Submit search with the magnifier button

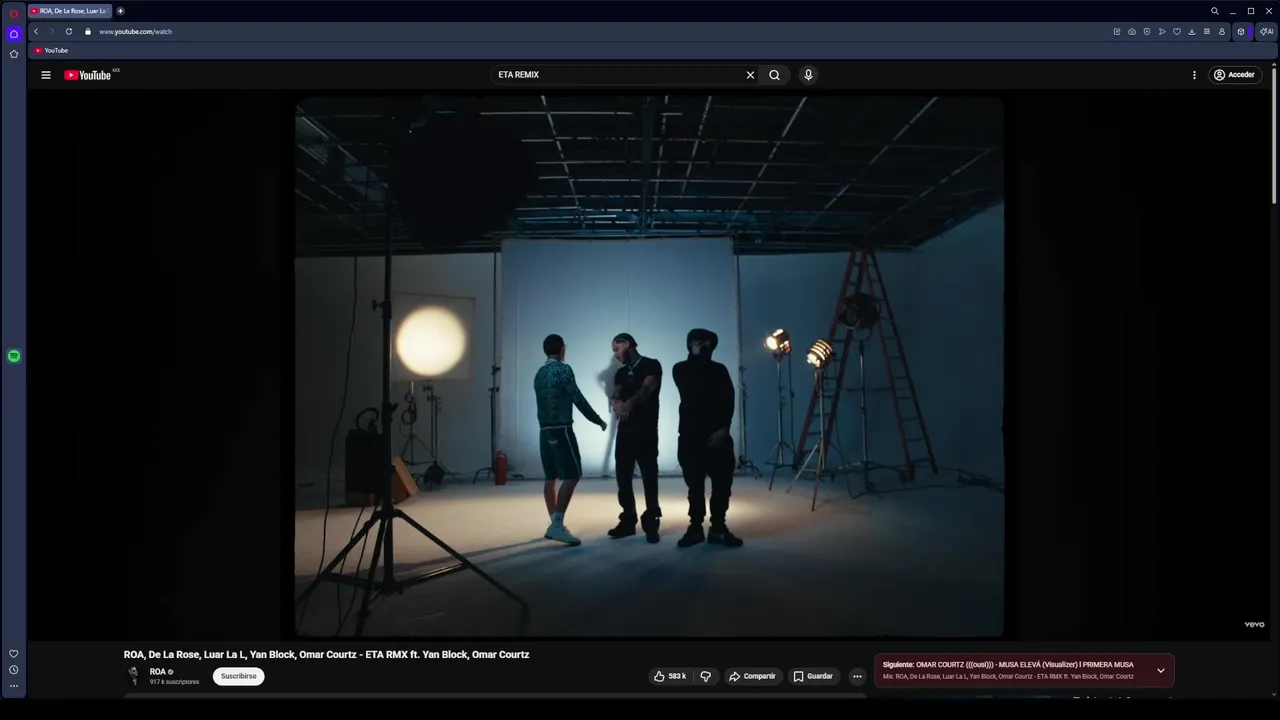[x=774, y=75]
